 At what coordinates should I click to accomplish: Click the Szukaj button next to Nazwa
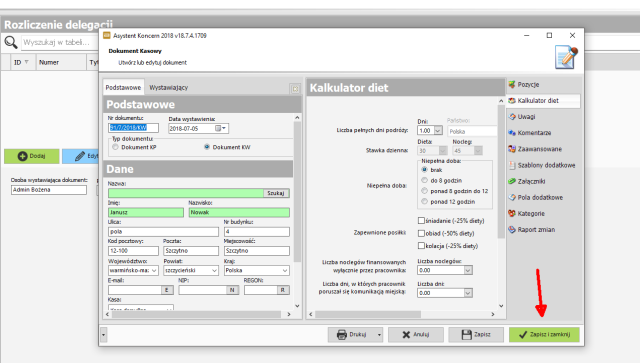pos(276,193)
